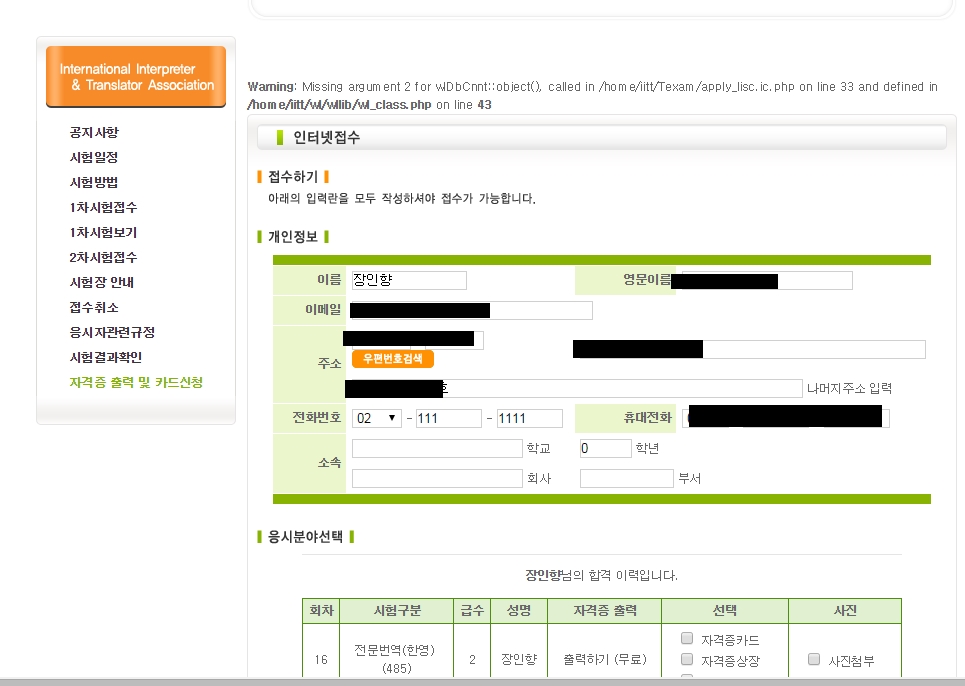Navigate to 2차시험접수
Viewport: 965px width, 686px height.
click(103, 258)
